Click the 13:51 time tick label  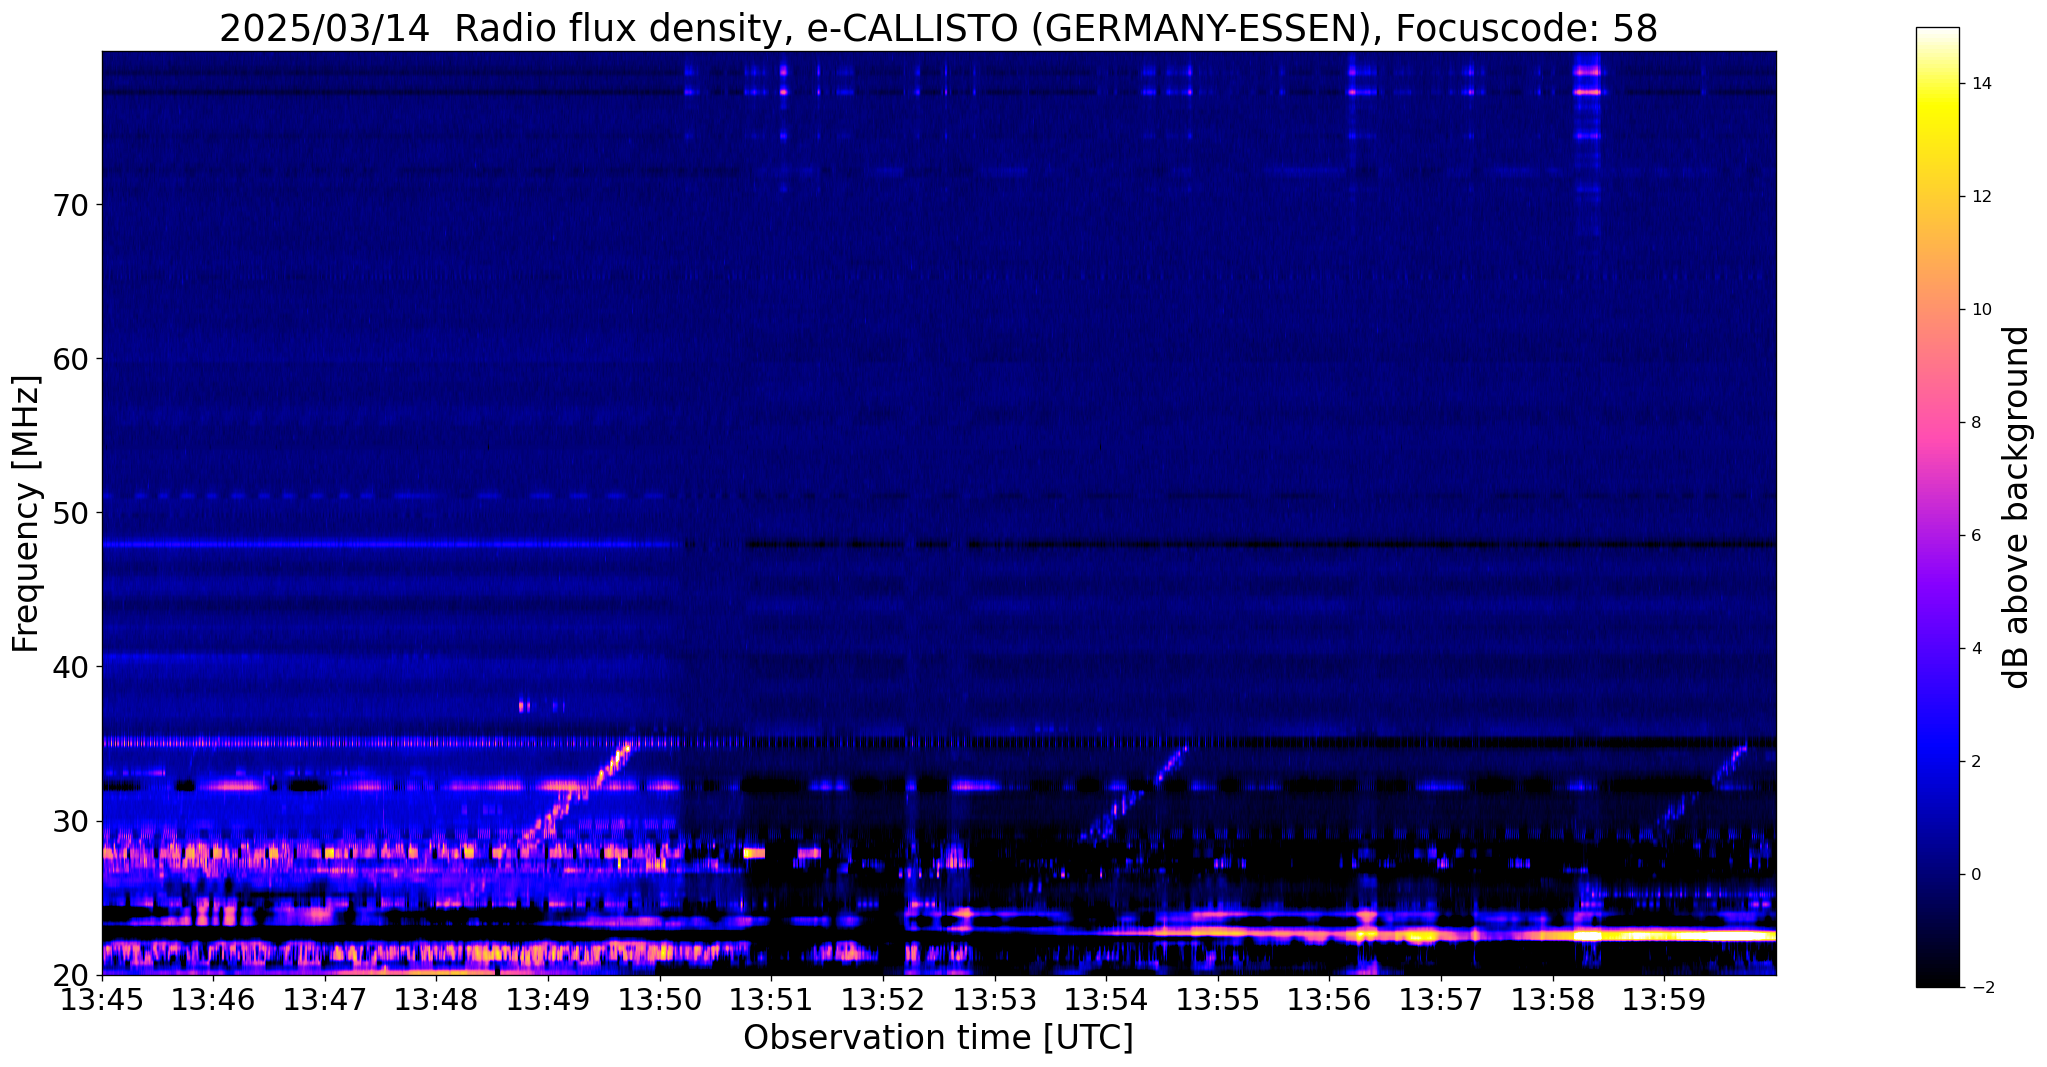pos(771,1000)
